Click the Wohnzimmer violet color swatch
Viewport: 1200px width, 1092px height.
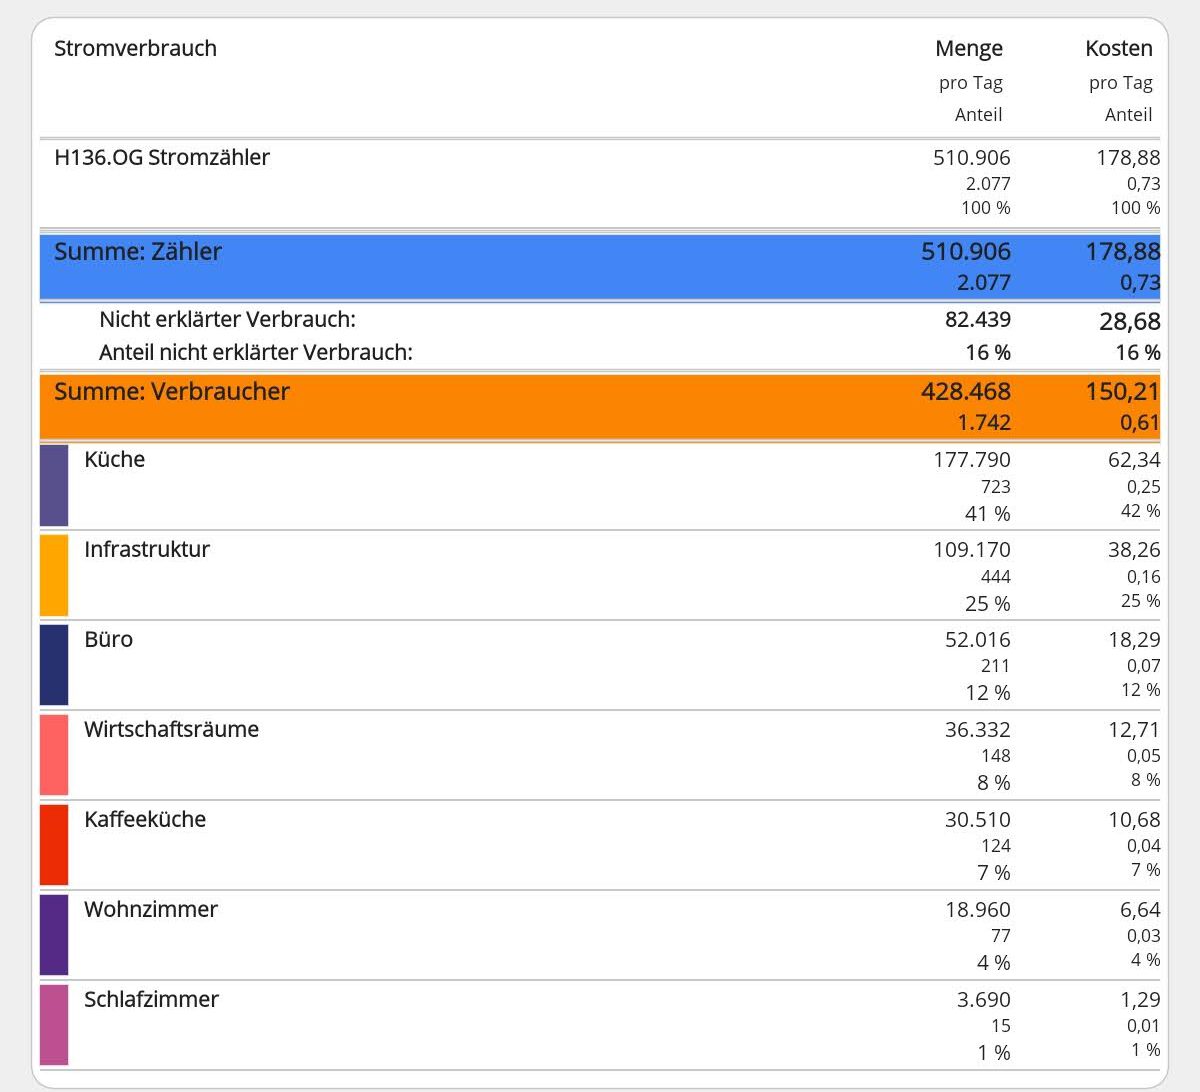(54, 935)
